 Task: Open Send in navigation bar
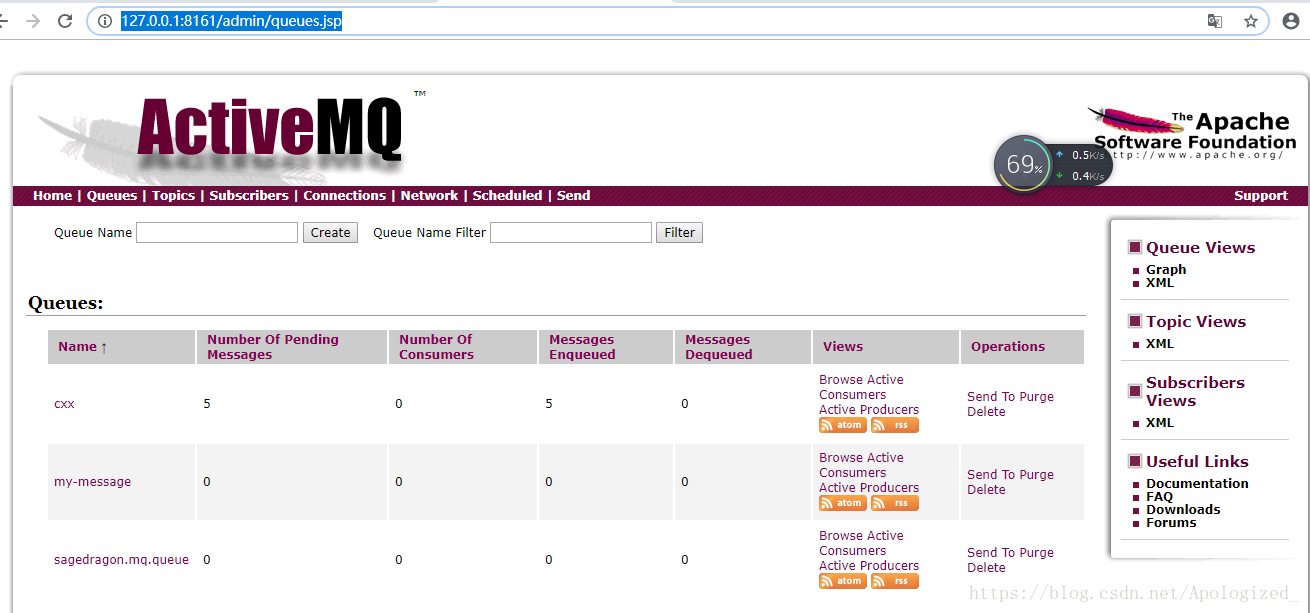pos(573,196)
